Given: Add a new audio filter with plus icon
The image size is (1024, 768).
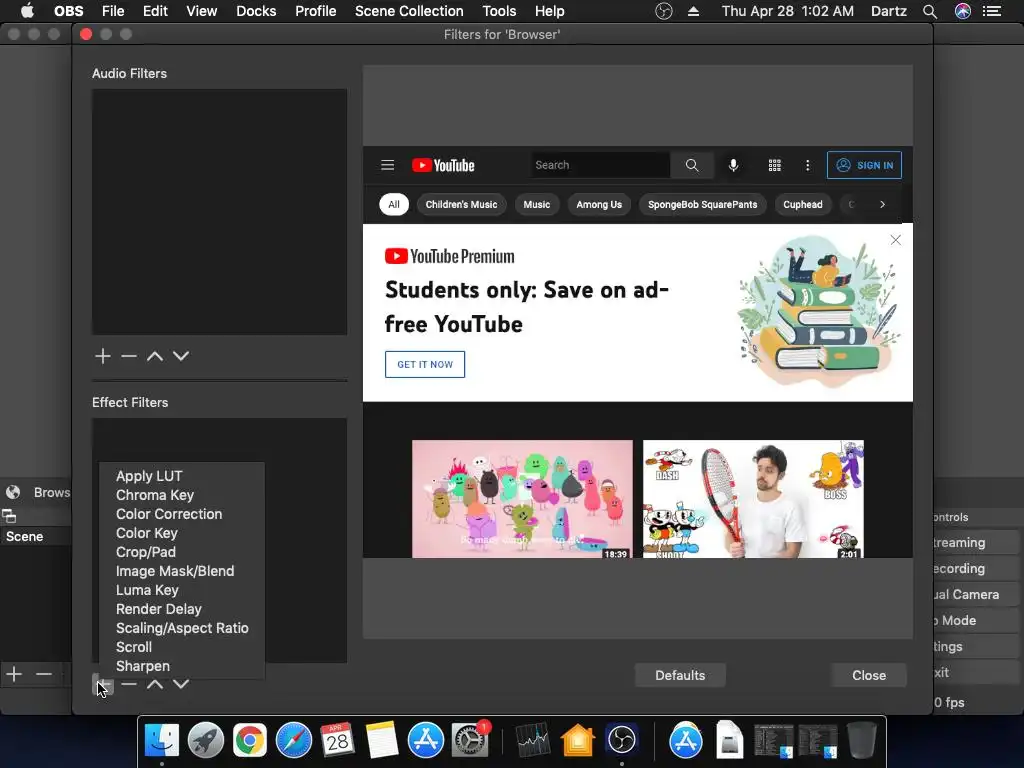Looking at the screenshot, I should point(103,356).
